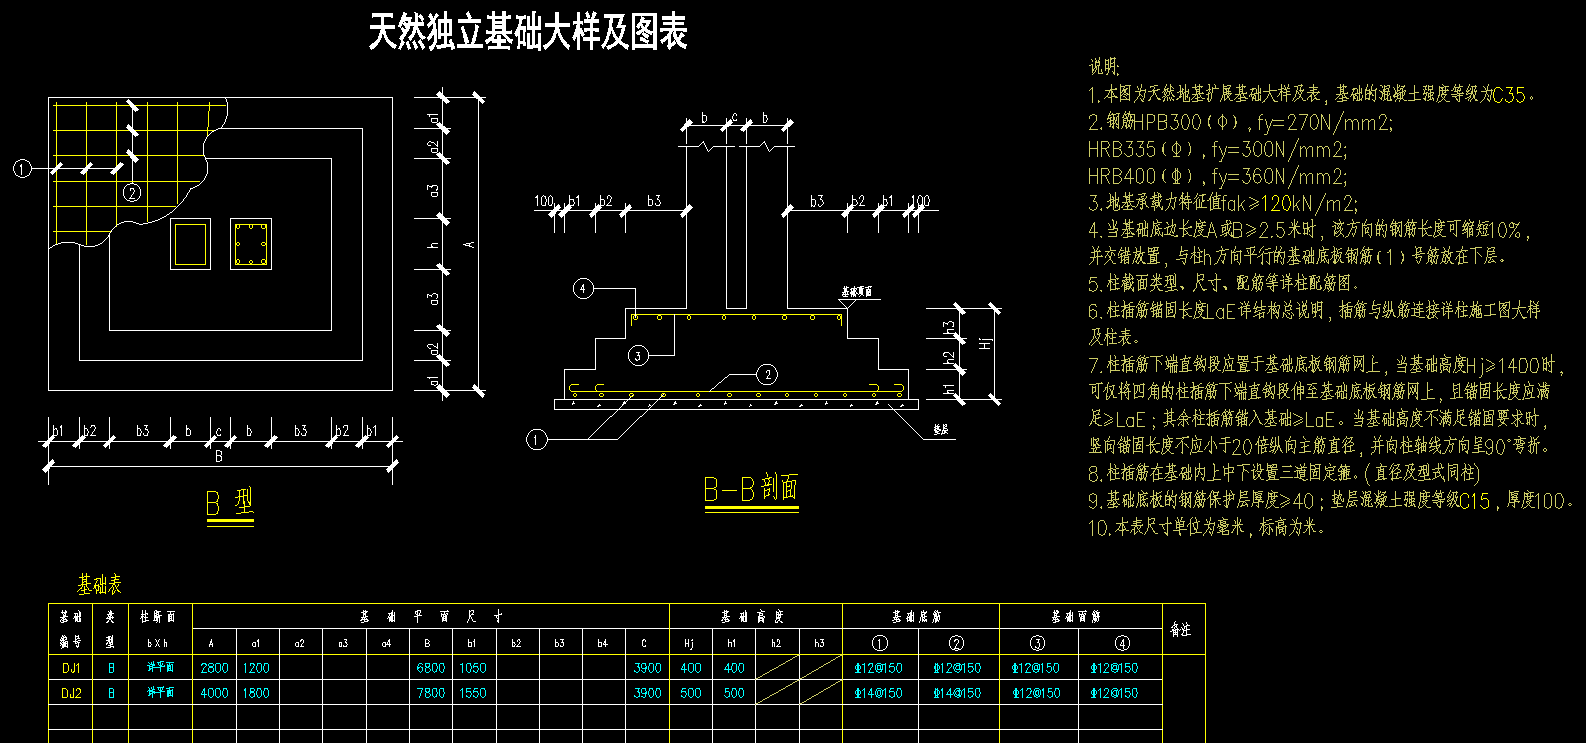This screenshot has height=743, width=1586.
Task: Click the 3900 value in DJ1 row
Action: 648,668
